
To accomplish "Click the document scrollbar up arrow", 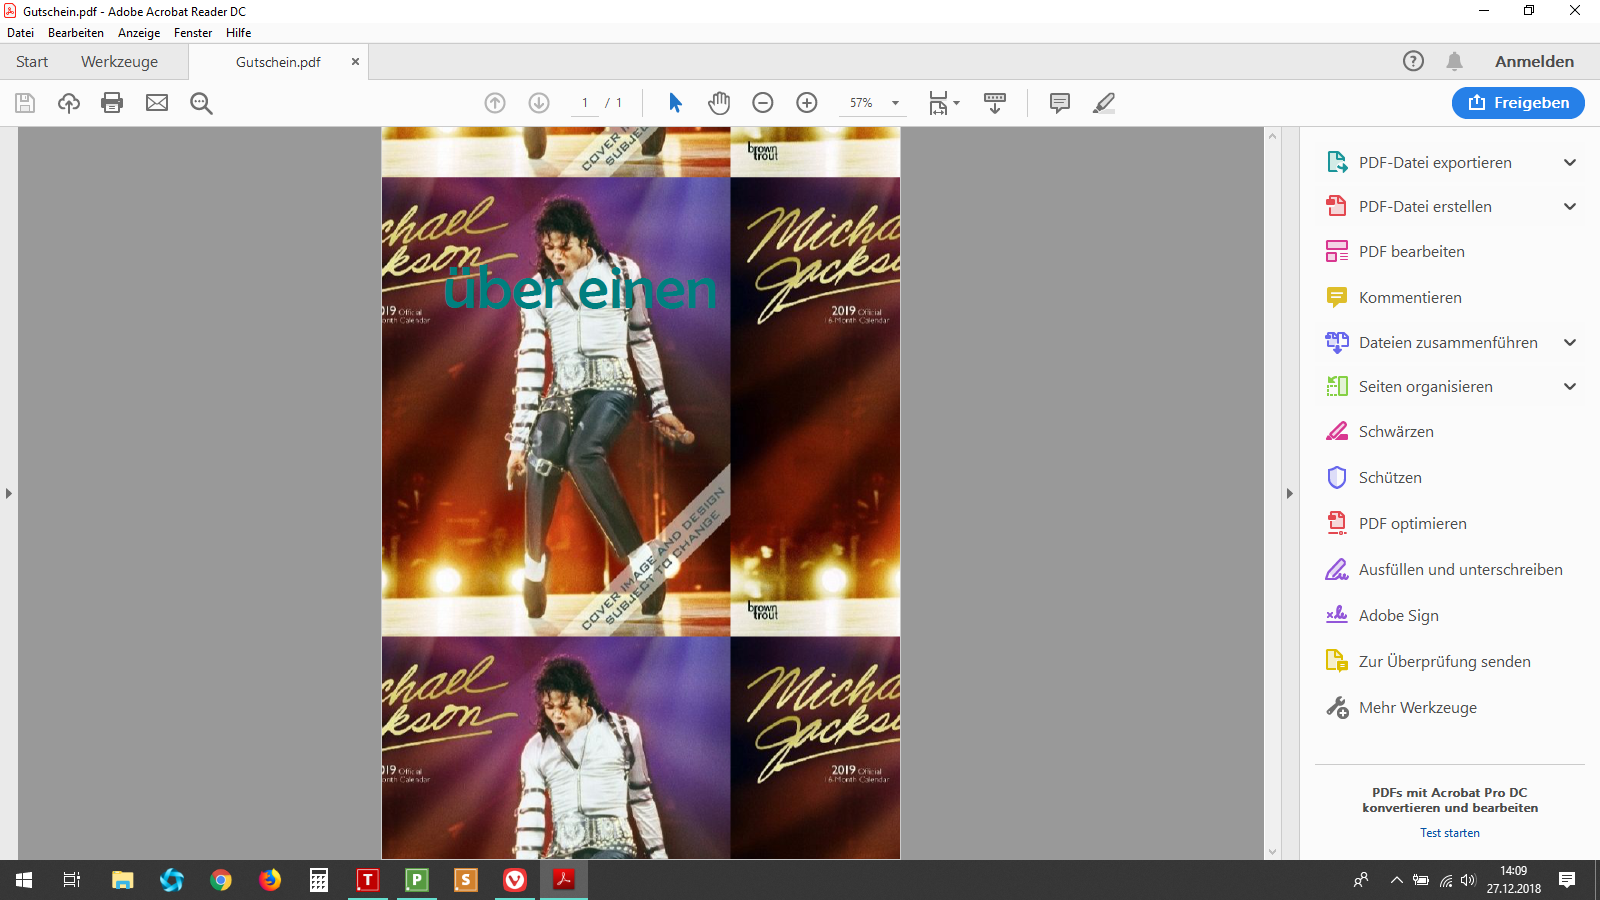I will tap(1272, 135).
